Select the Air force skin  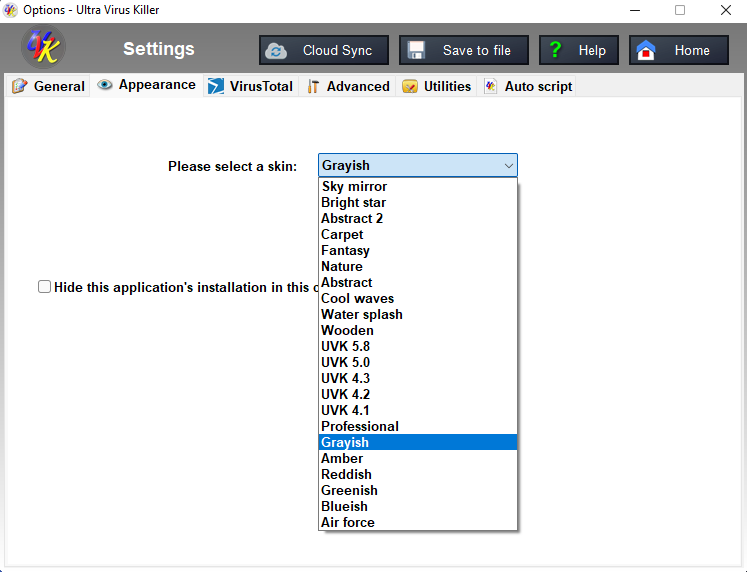[x=418, y=522]
